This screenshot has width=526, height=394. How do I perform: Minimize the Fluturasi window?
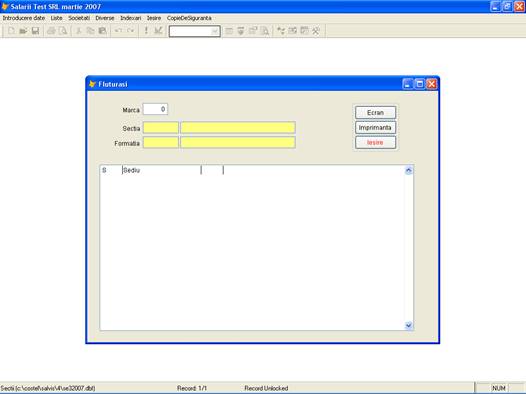[408, 84]
